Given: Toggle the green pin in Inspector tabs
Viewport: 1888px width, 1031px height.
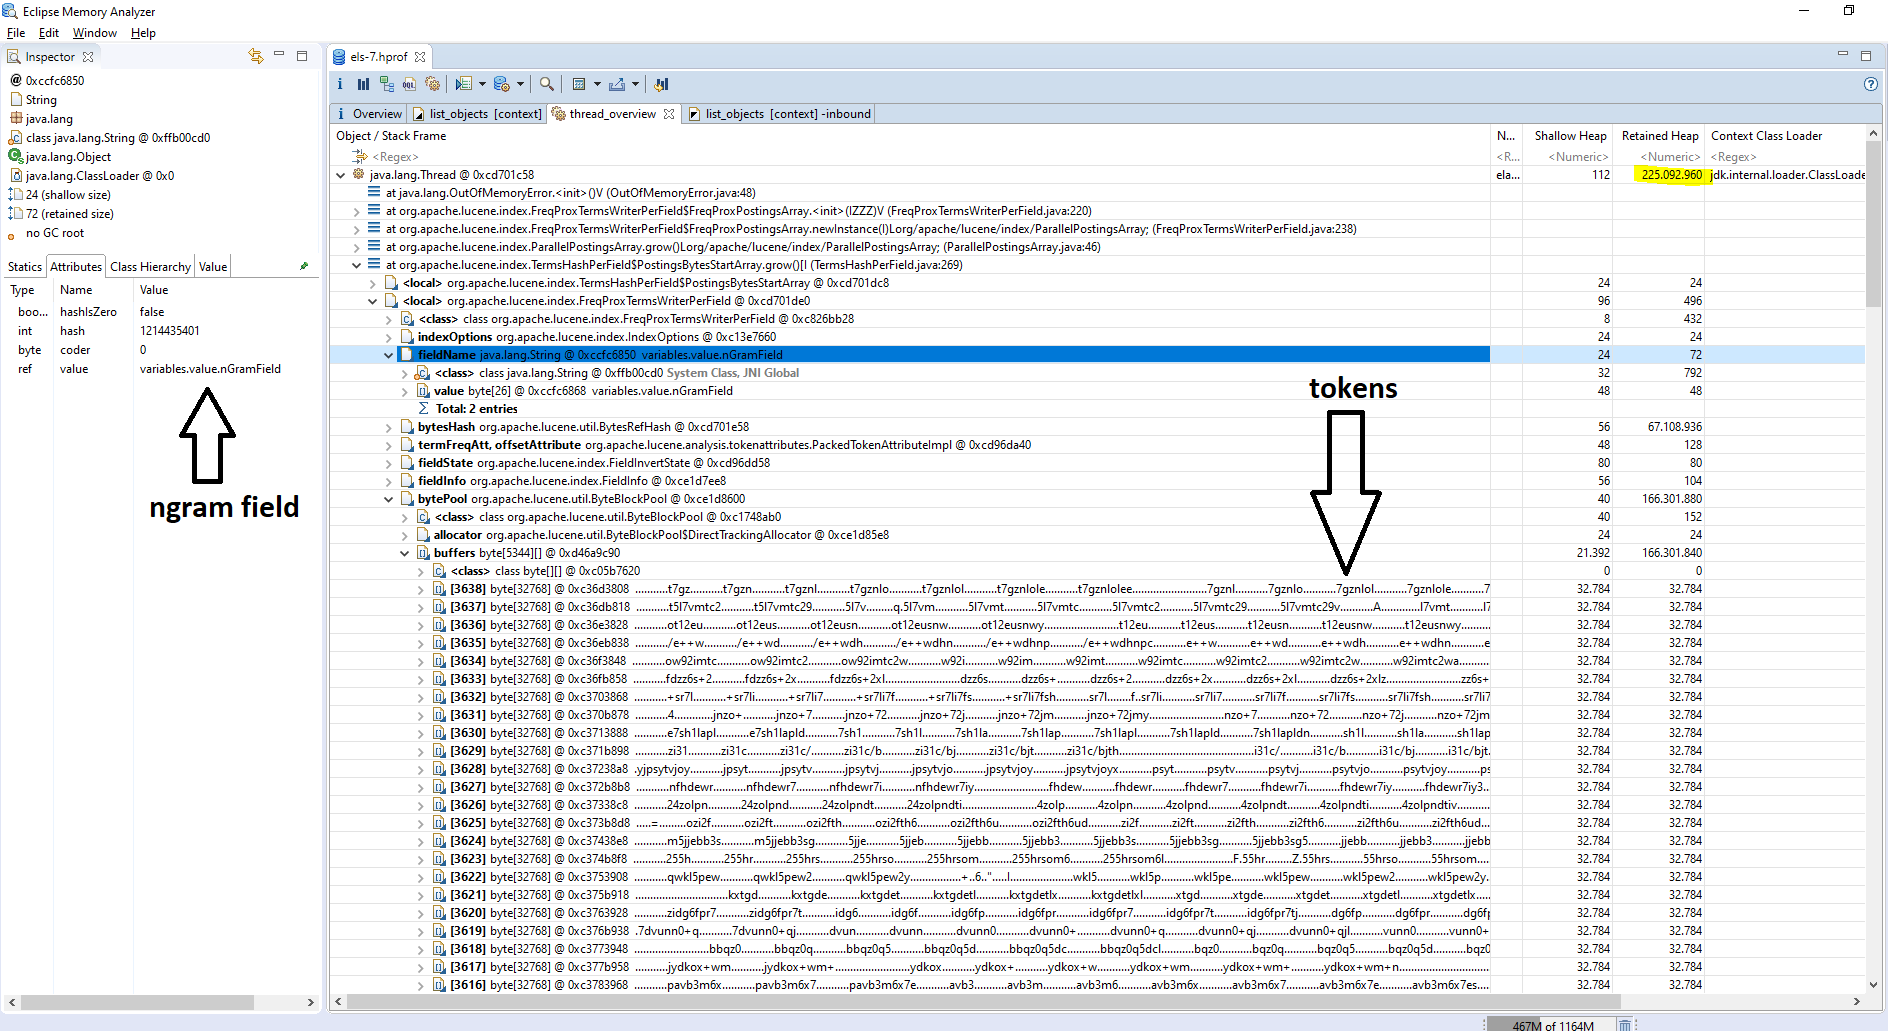Looking at the screenshot, I should (304, 266).
